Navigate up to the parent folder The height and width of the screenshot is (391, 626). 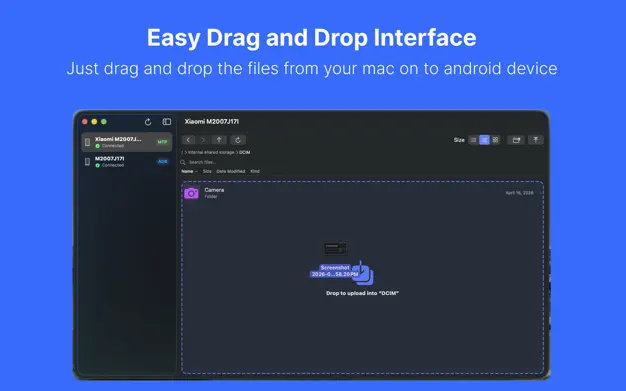219,140
